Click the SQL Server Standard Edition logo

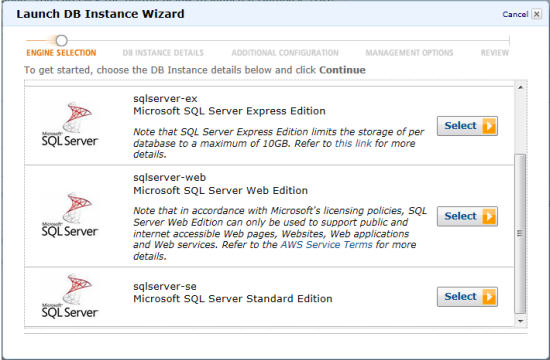coord(70,296)
